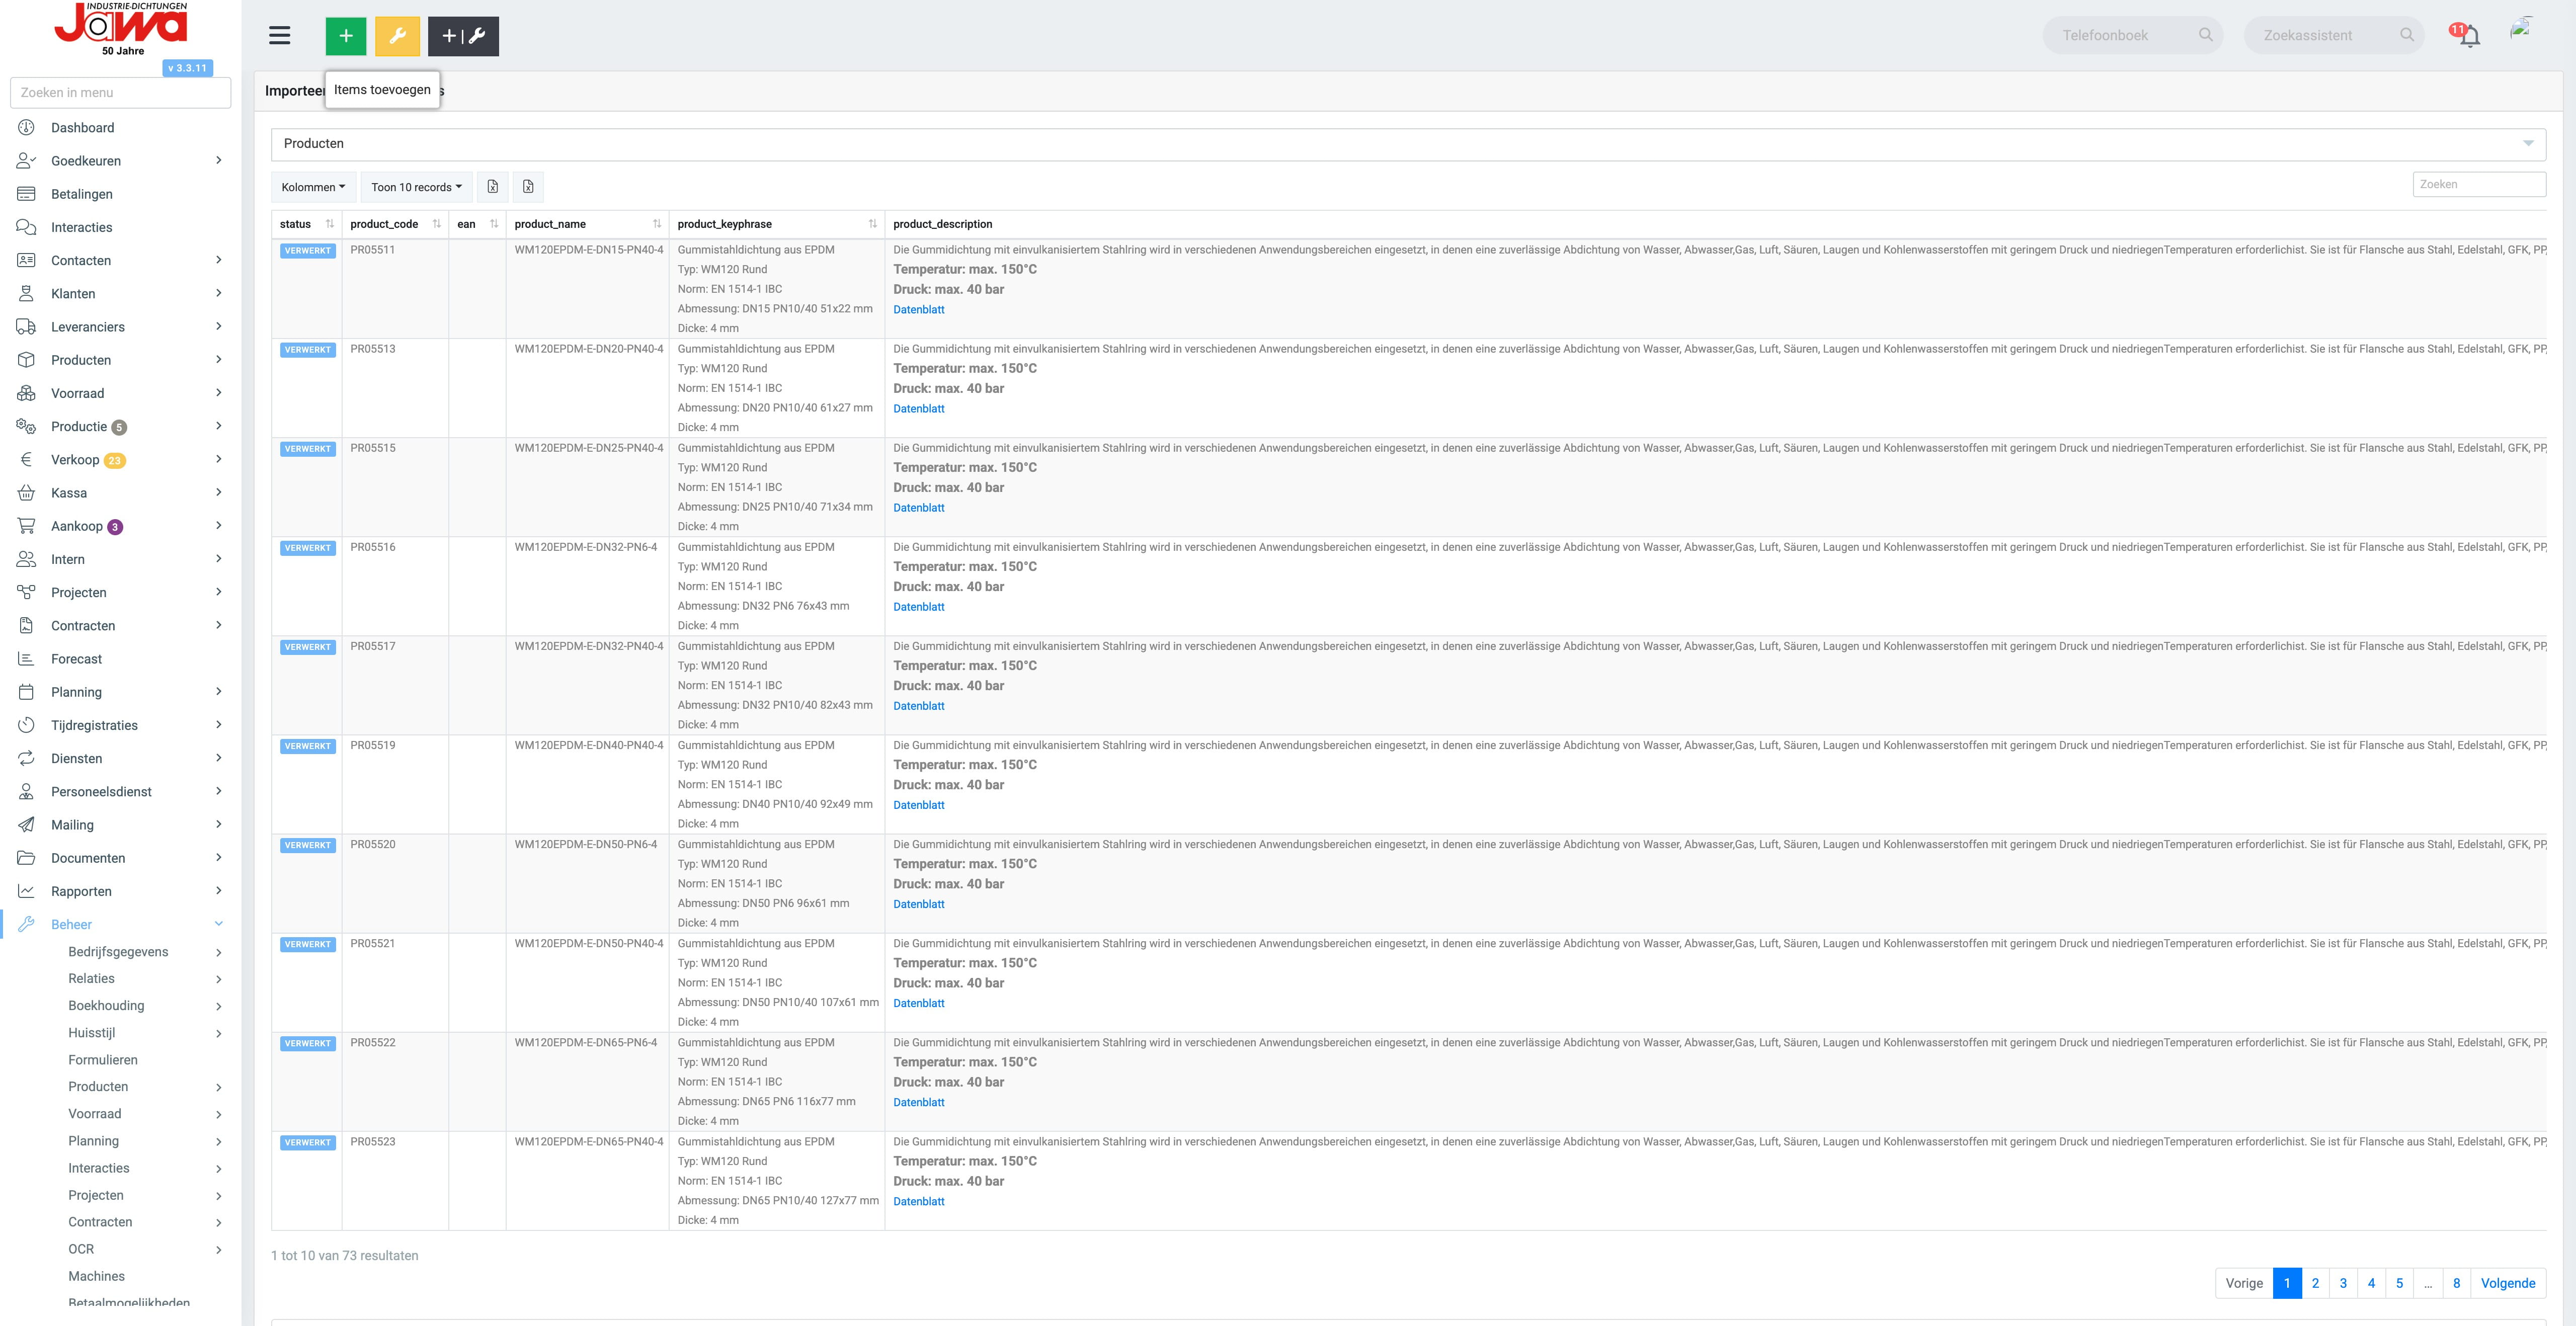
Task: Click the Dashboard sidebar icon
Action: coord(27,128)
